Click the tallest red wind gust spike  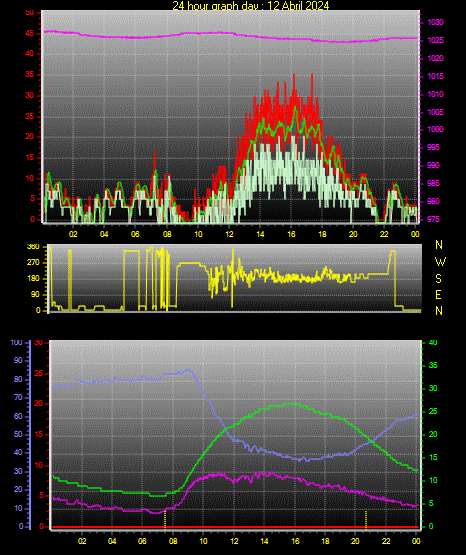tap(294, 75)
